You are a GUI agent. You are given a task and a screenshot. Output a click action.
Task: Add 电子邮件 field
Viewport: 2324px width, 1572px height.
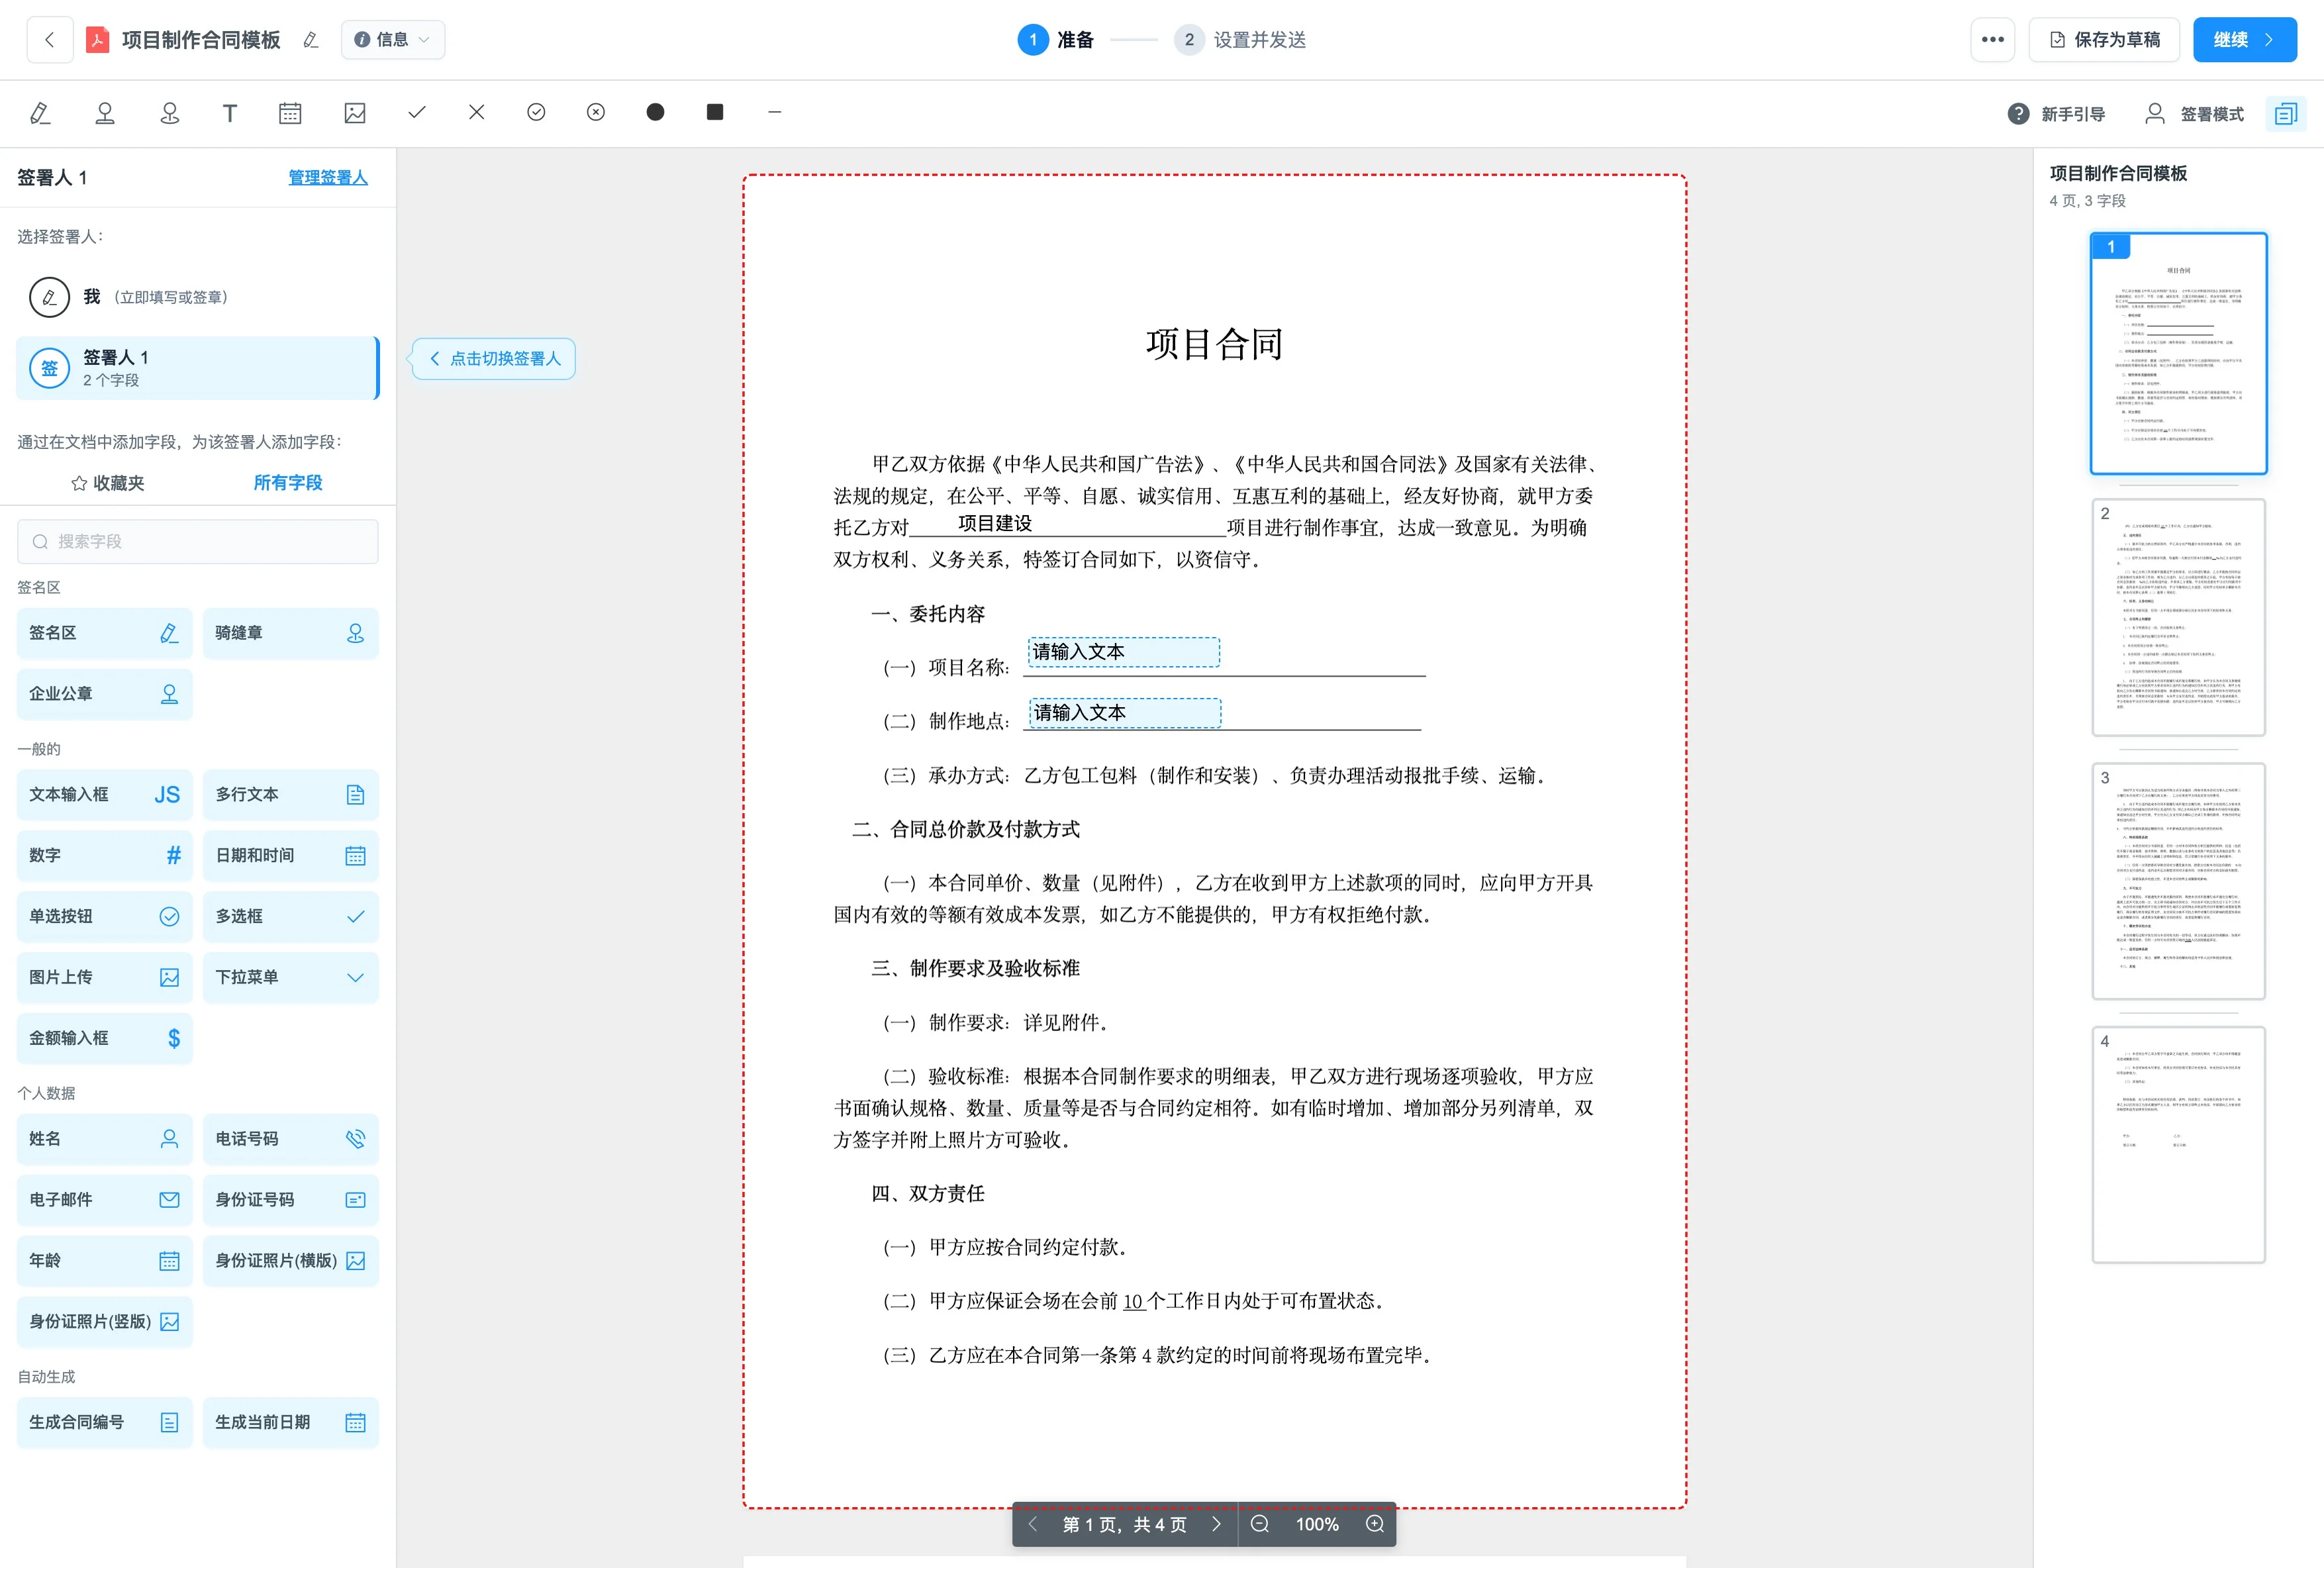[x=105, y=1201]
